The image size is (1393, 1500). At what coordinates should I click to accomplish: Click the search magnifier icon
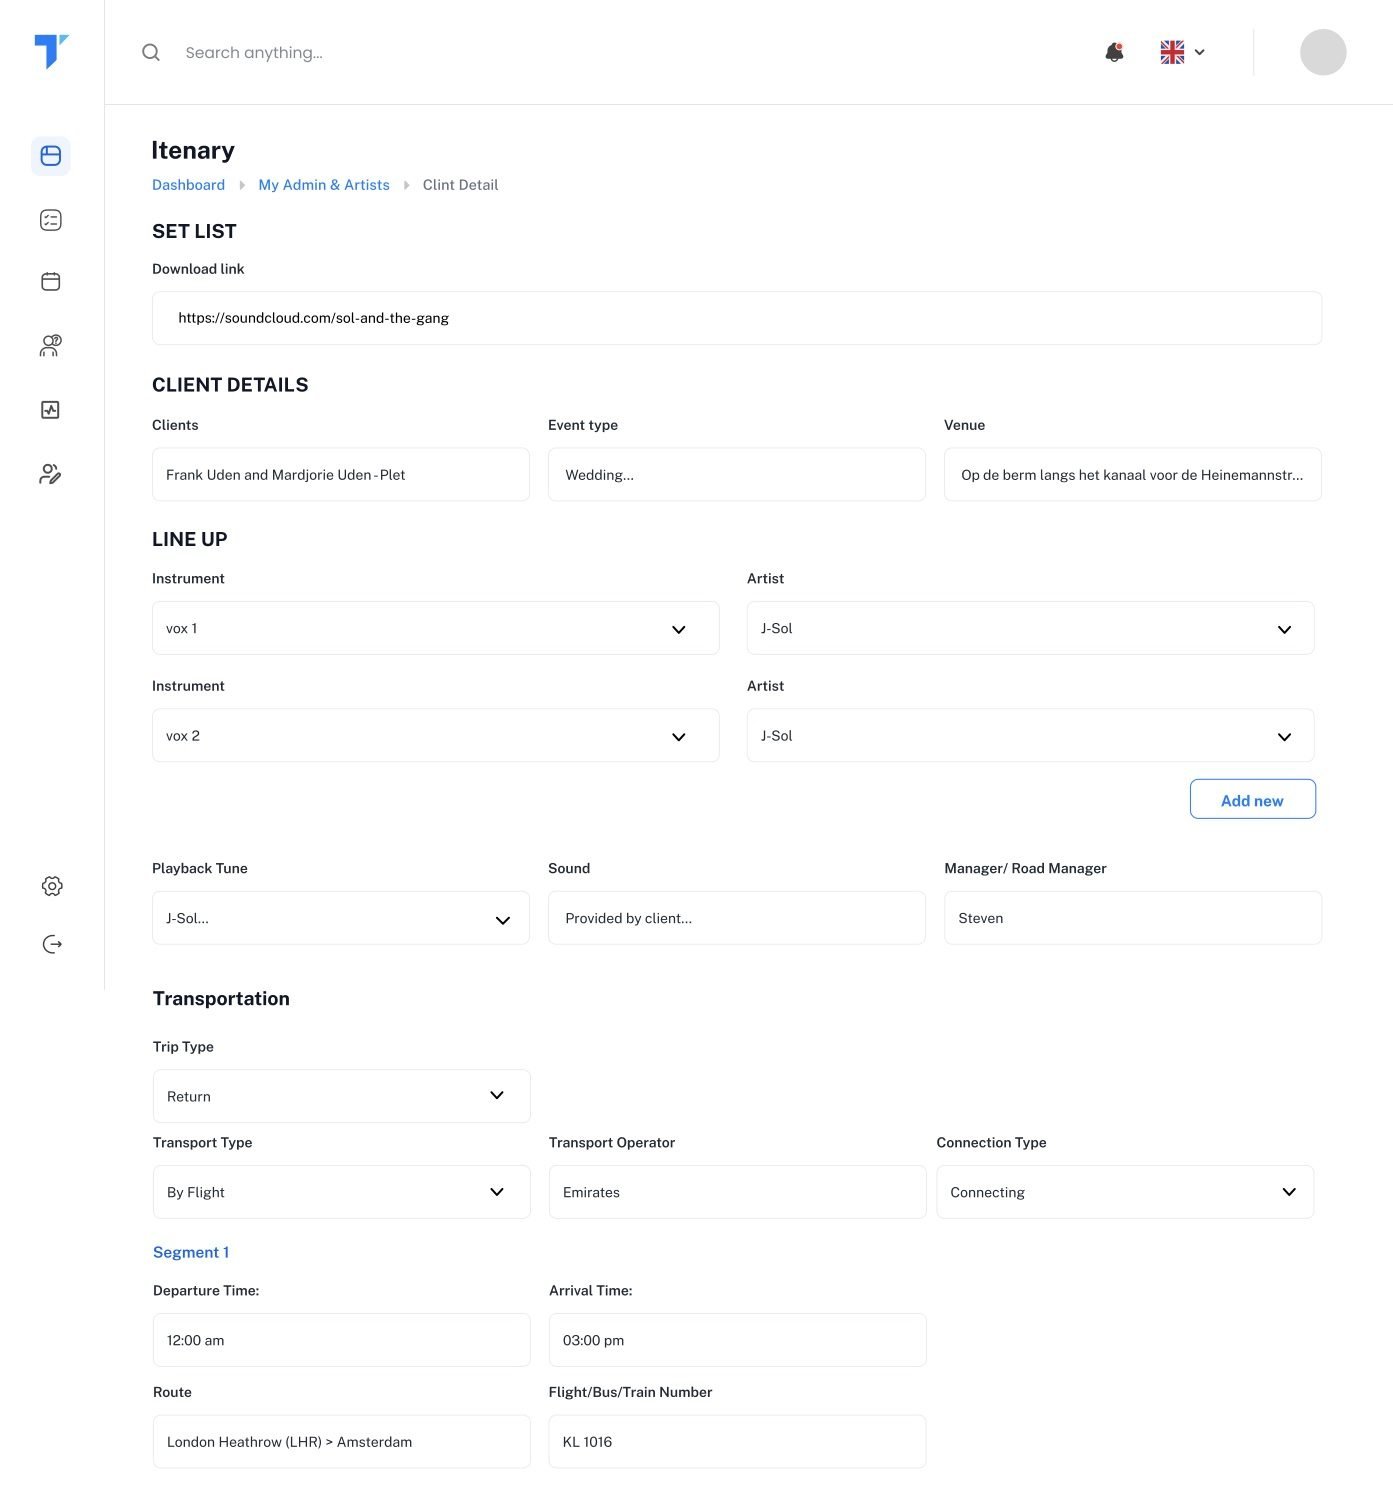tap(151, 52)
